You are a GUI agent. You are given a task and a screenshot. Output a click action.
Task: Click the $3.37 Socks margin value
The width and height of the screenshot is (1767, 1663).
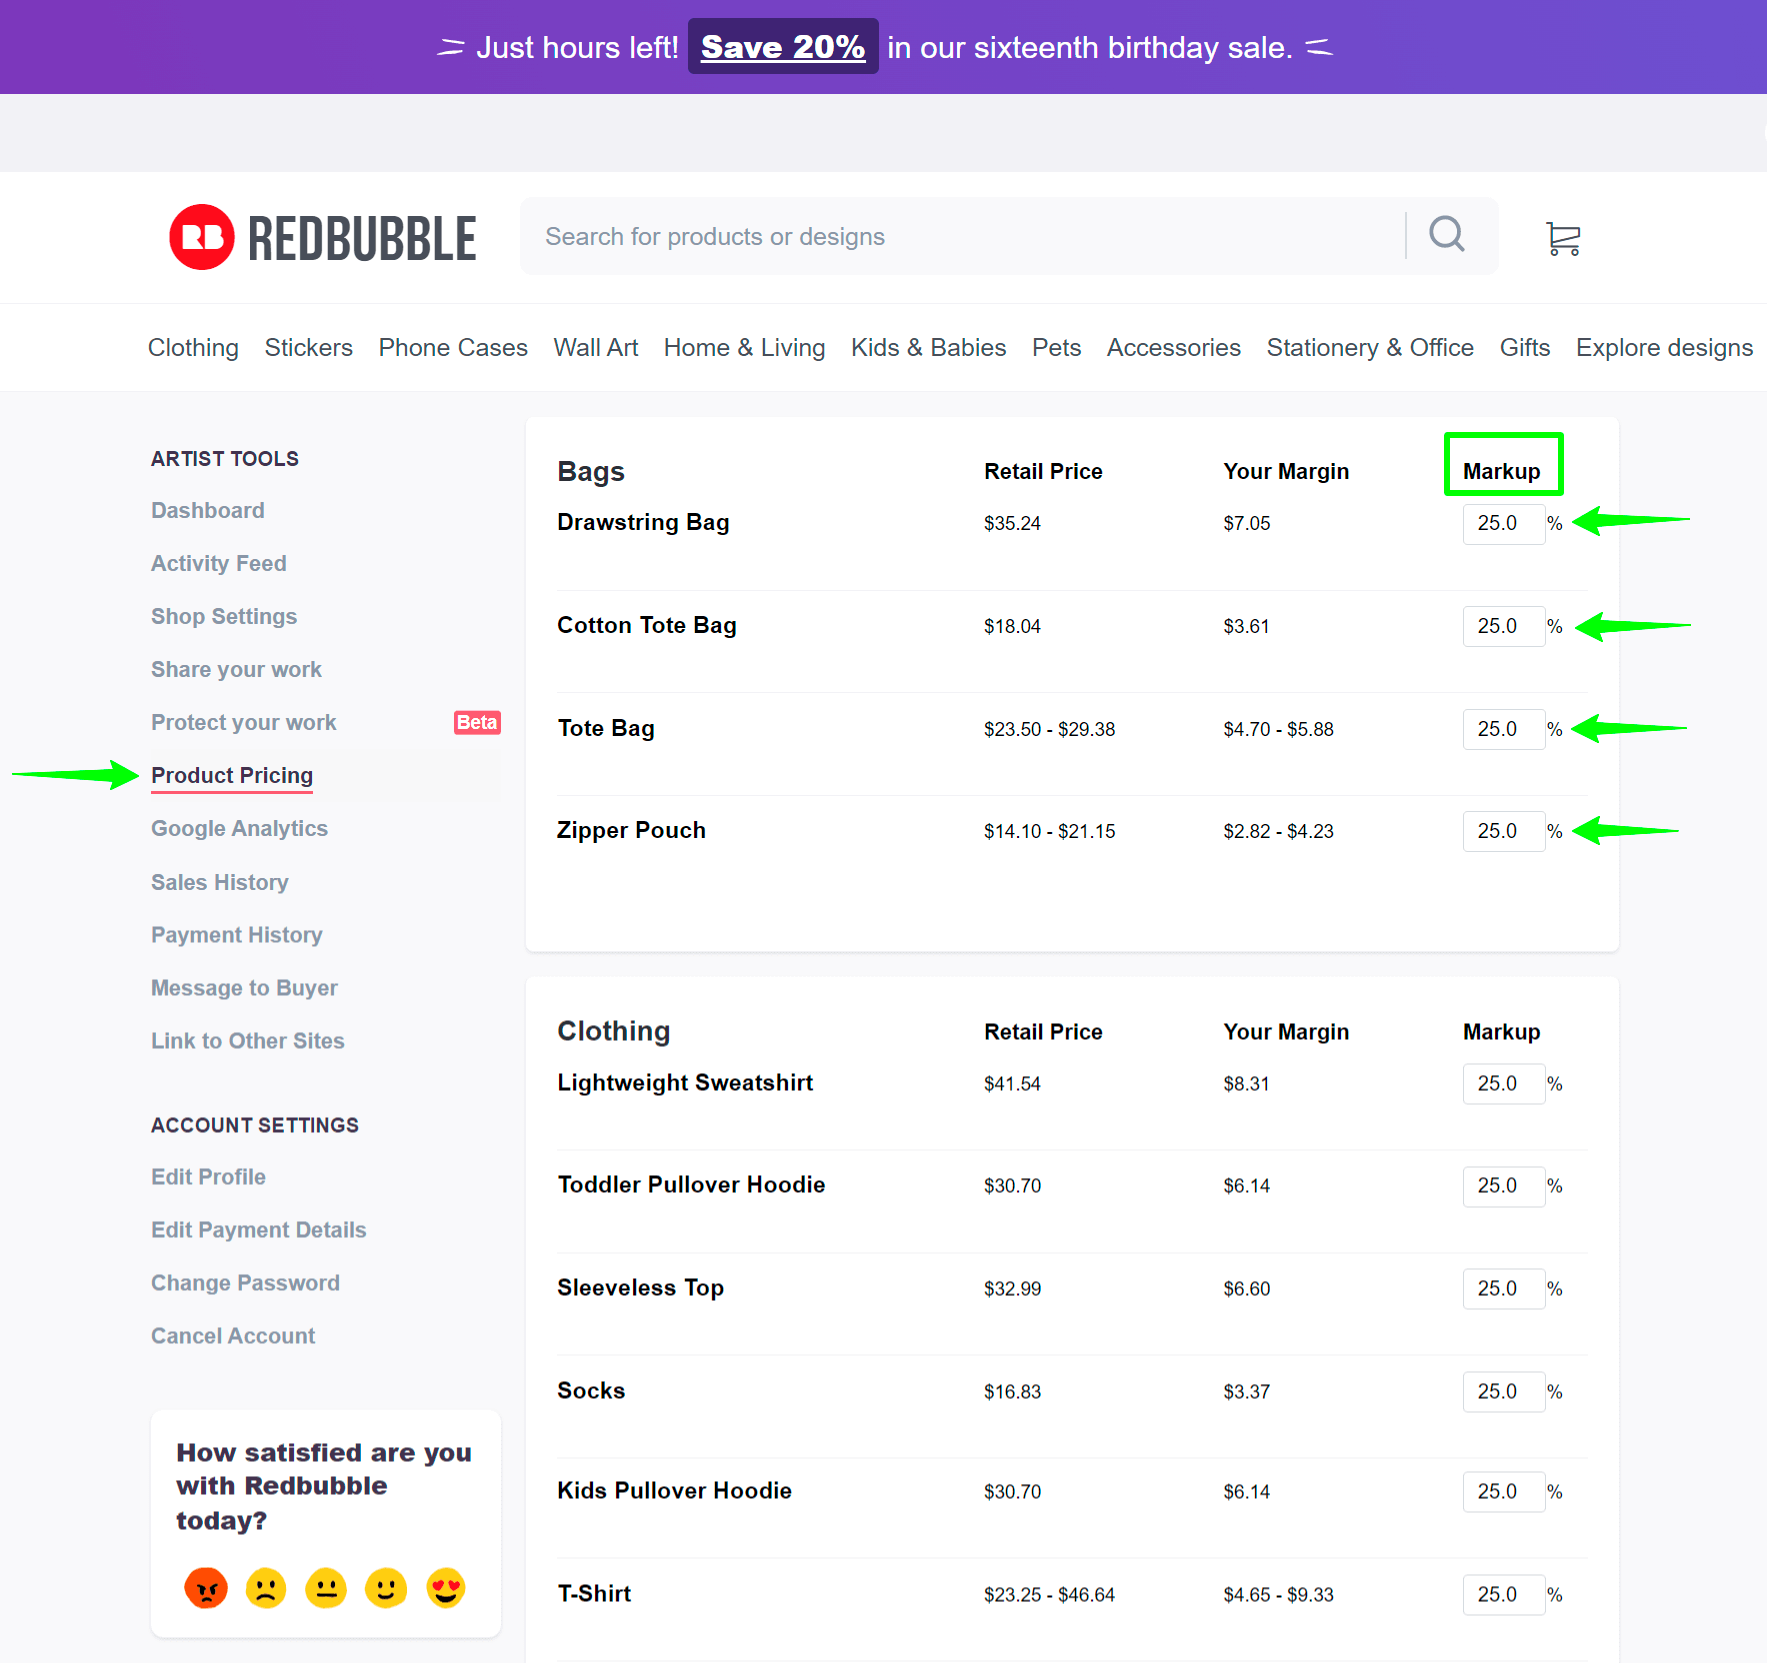(x=1246, y=1392)
